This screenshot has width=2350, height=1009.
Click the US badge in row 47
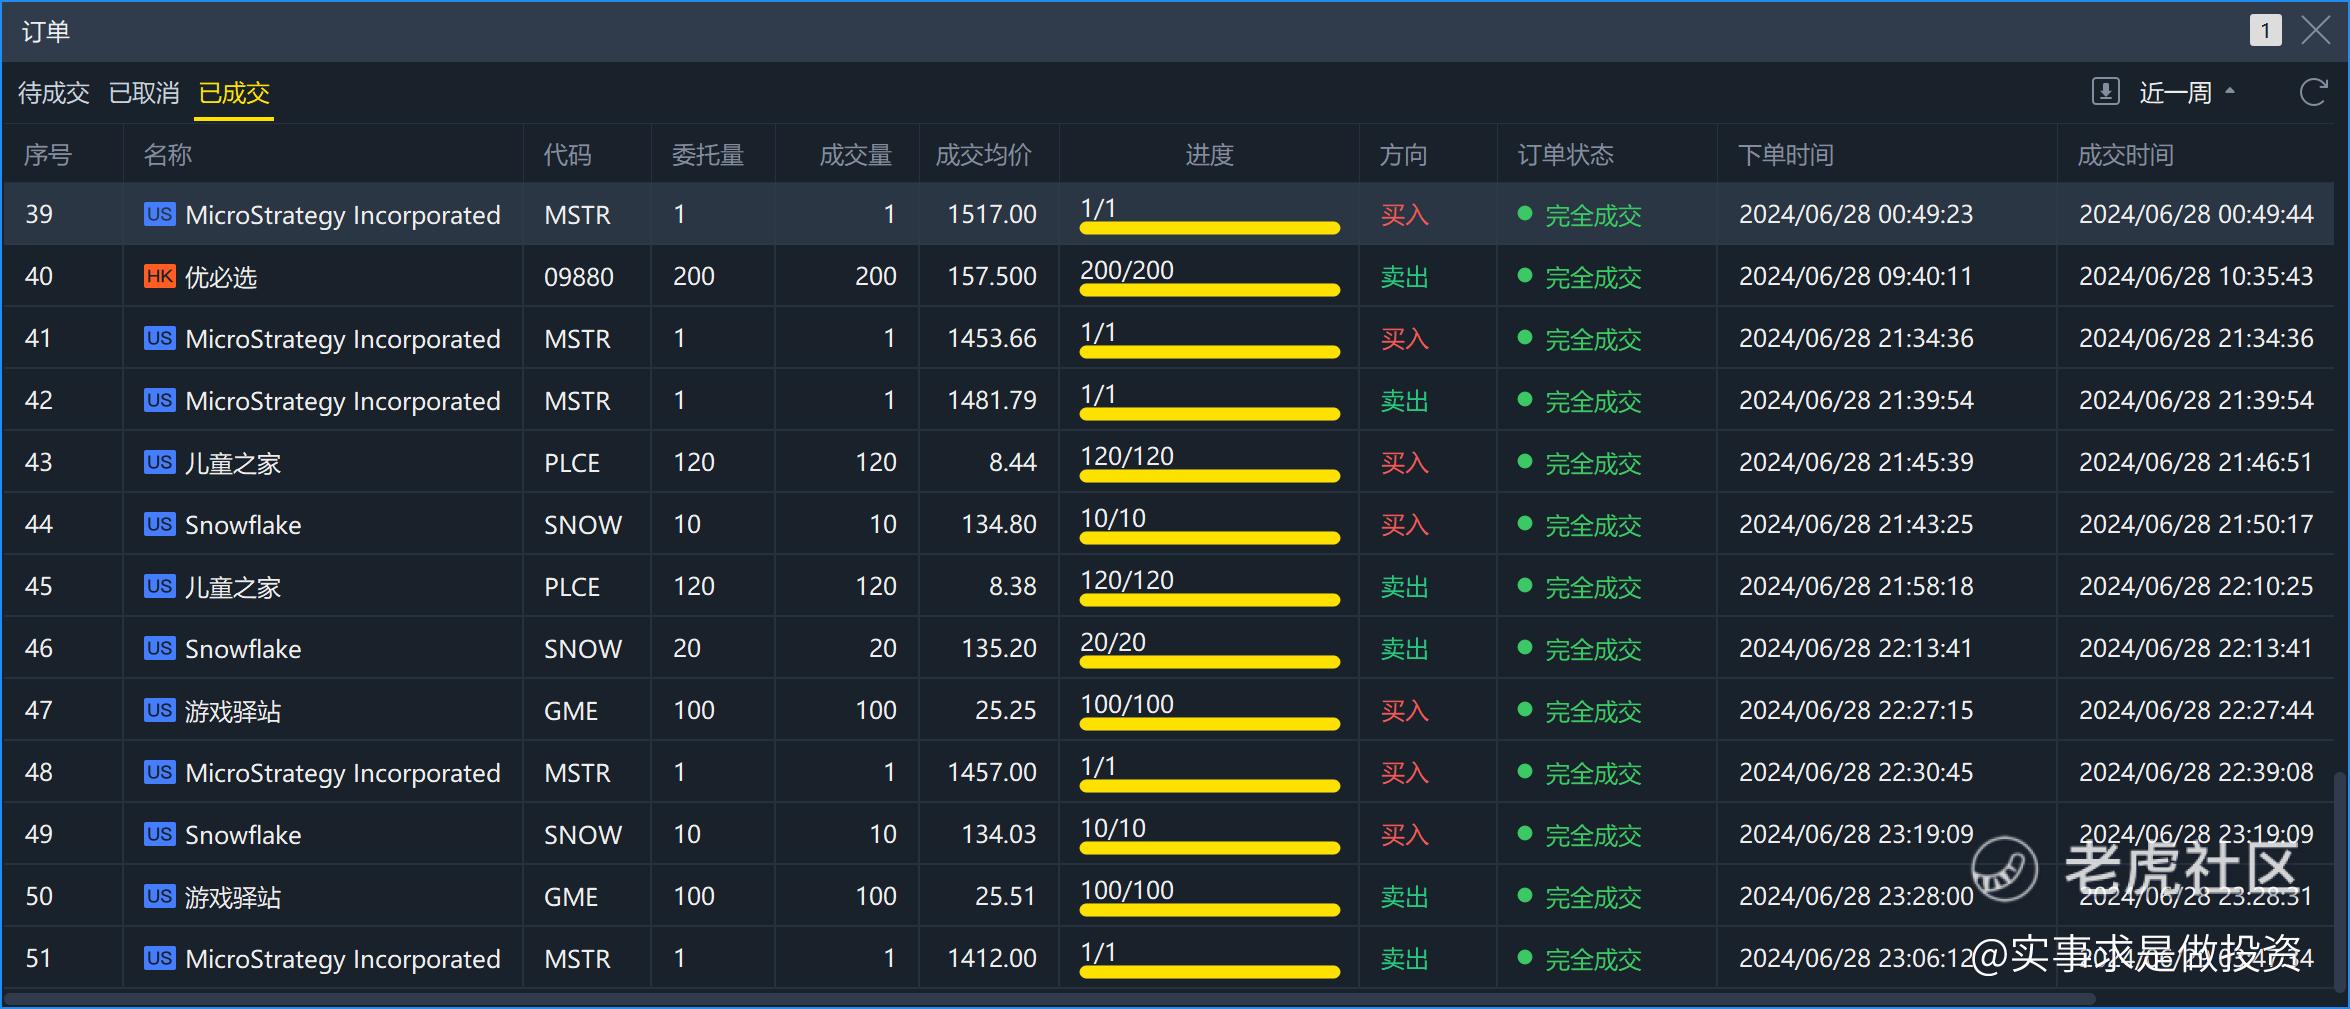[x=159, y=710]
